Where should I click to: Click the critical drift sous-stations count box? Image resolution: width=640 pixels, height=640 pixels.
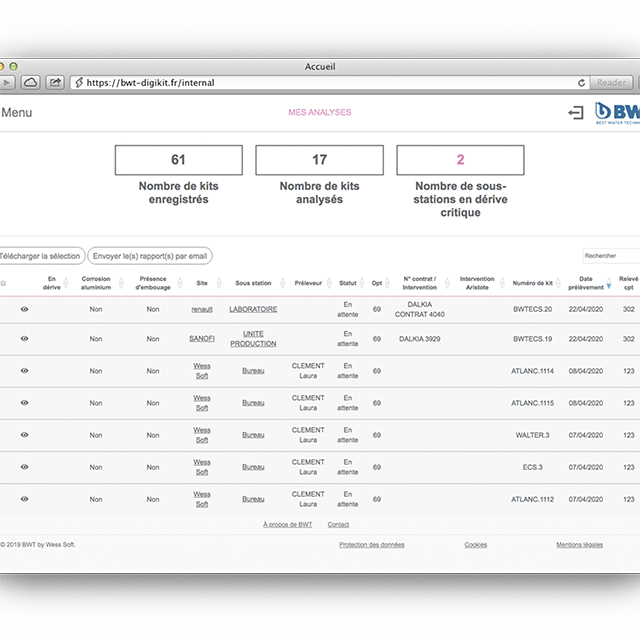(460, 160)
